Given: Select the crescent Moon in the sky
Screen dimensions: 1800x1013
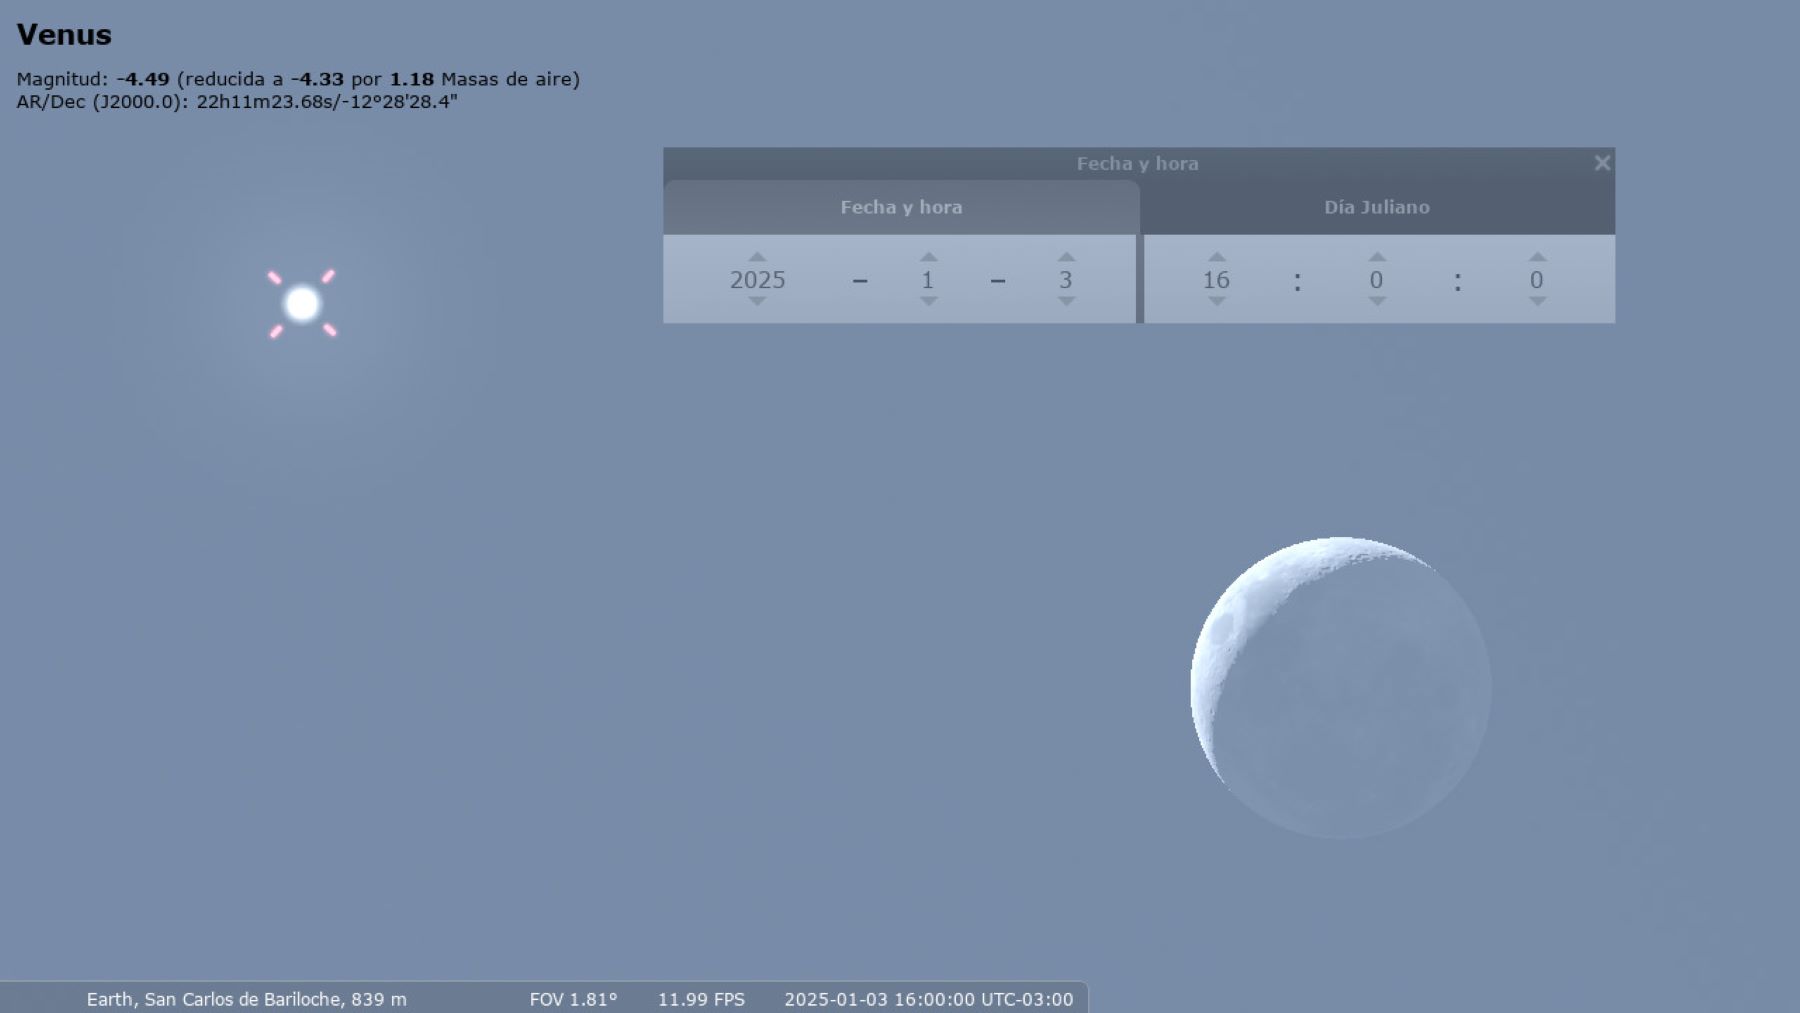Looking at the screenshot, I should [1340, 688].
